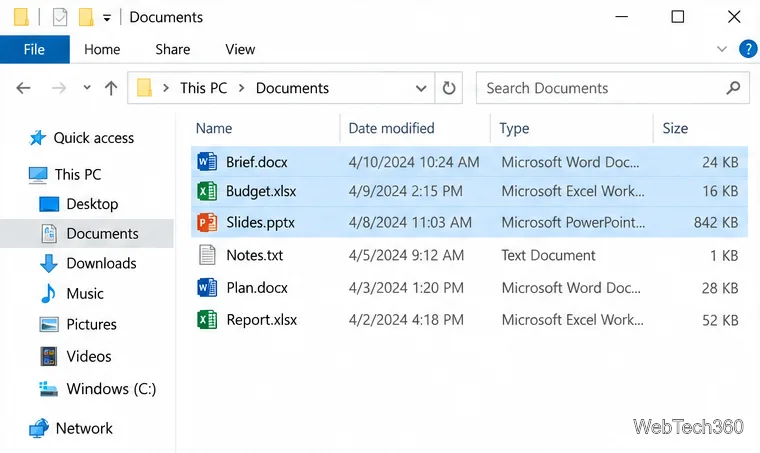Go forward with the right arrow
The image size is (760, 453).
tap(59, 88)
